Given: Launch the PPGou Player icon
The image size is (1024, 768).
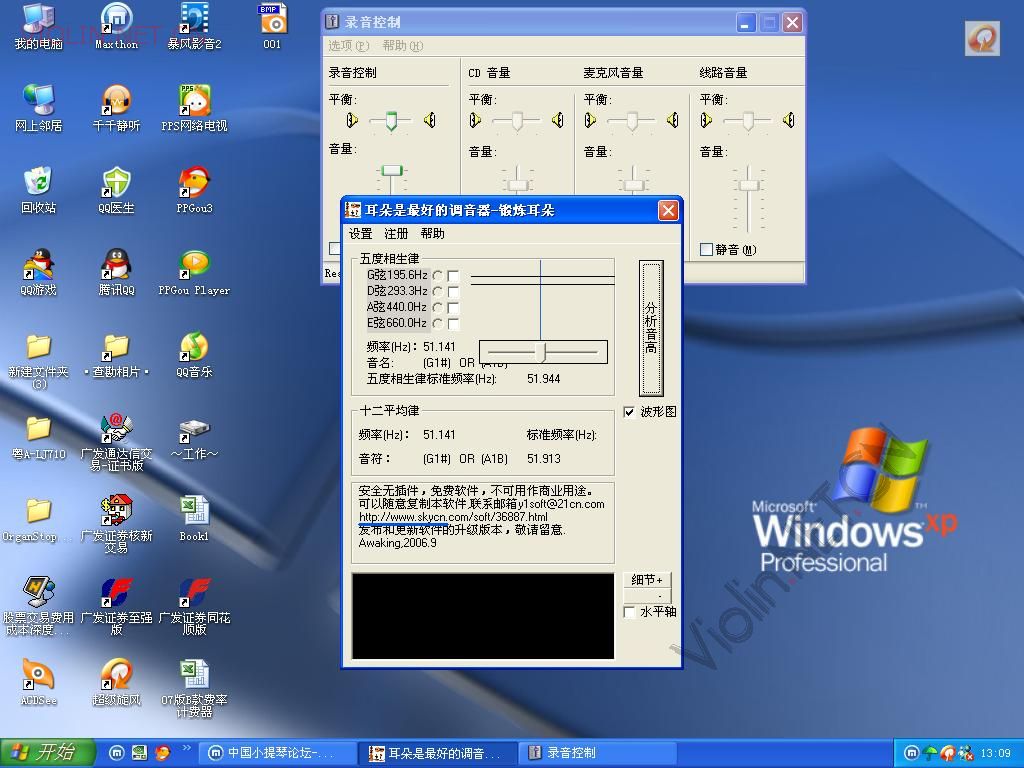Looking at the screenshot, I should (x=195, y=272).
